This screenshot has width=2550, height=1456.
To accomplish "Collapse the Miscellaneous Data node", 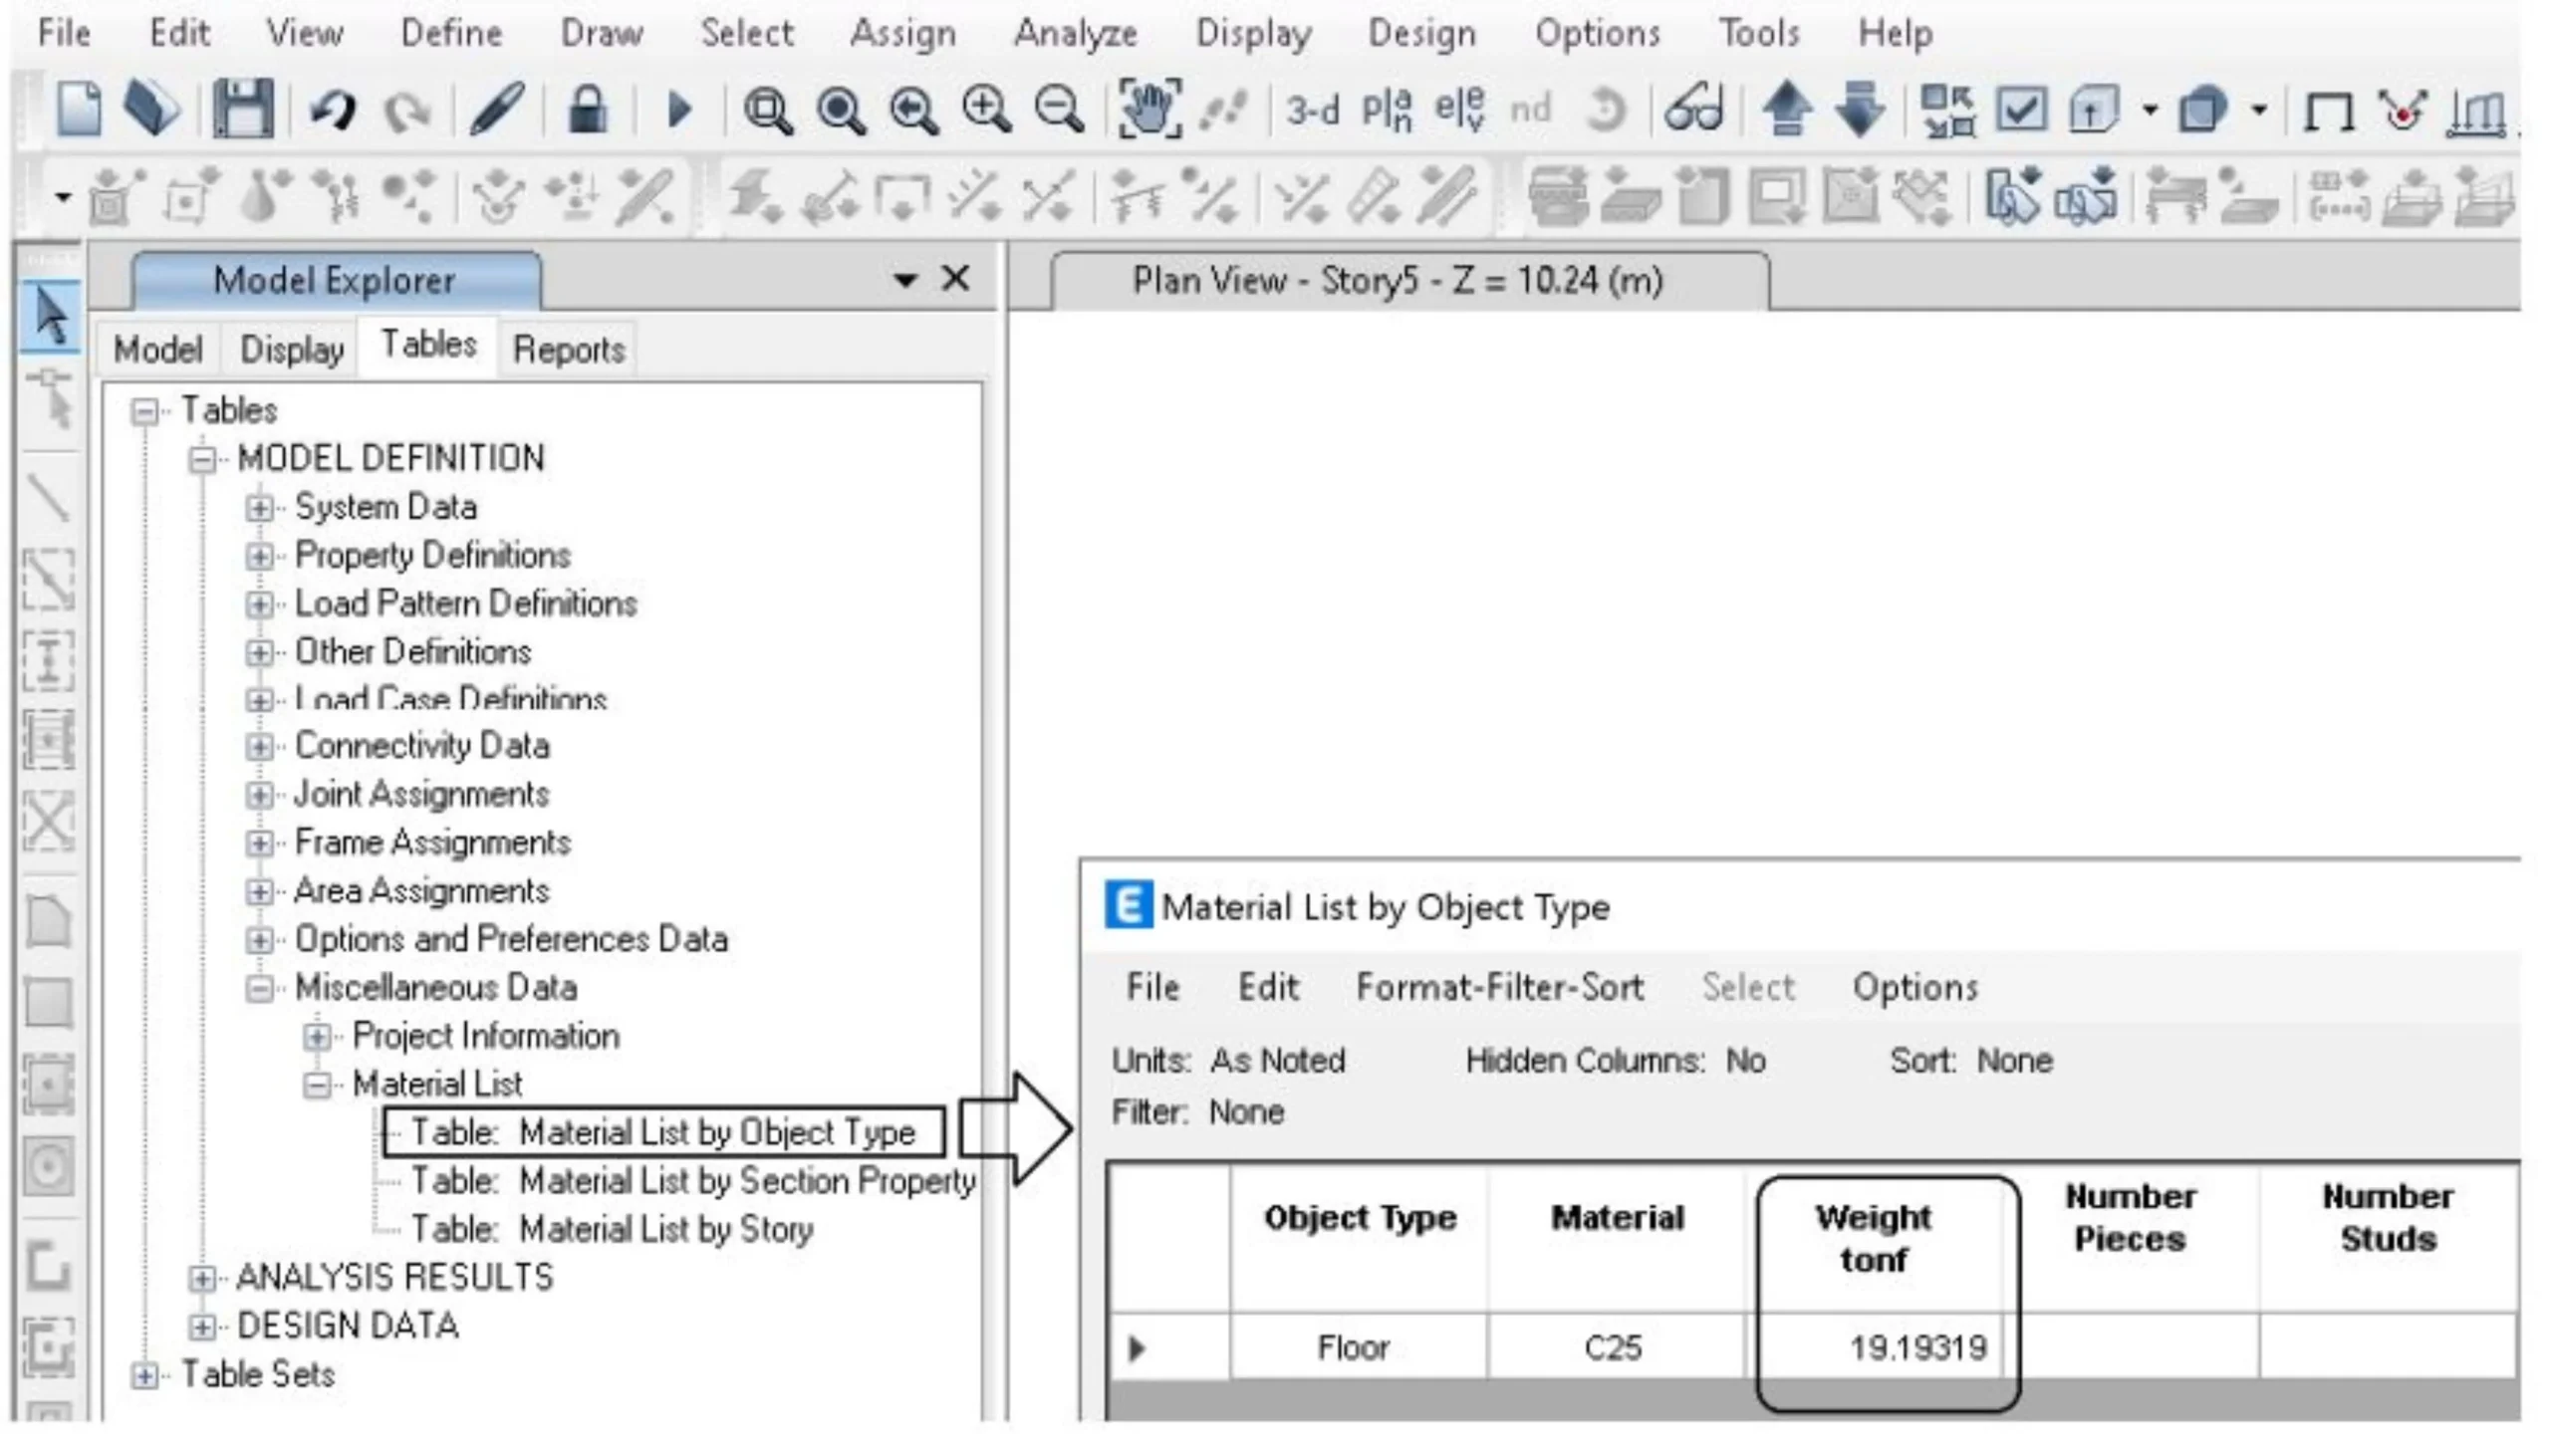I will pos(259,989).
